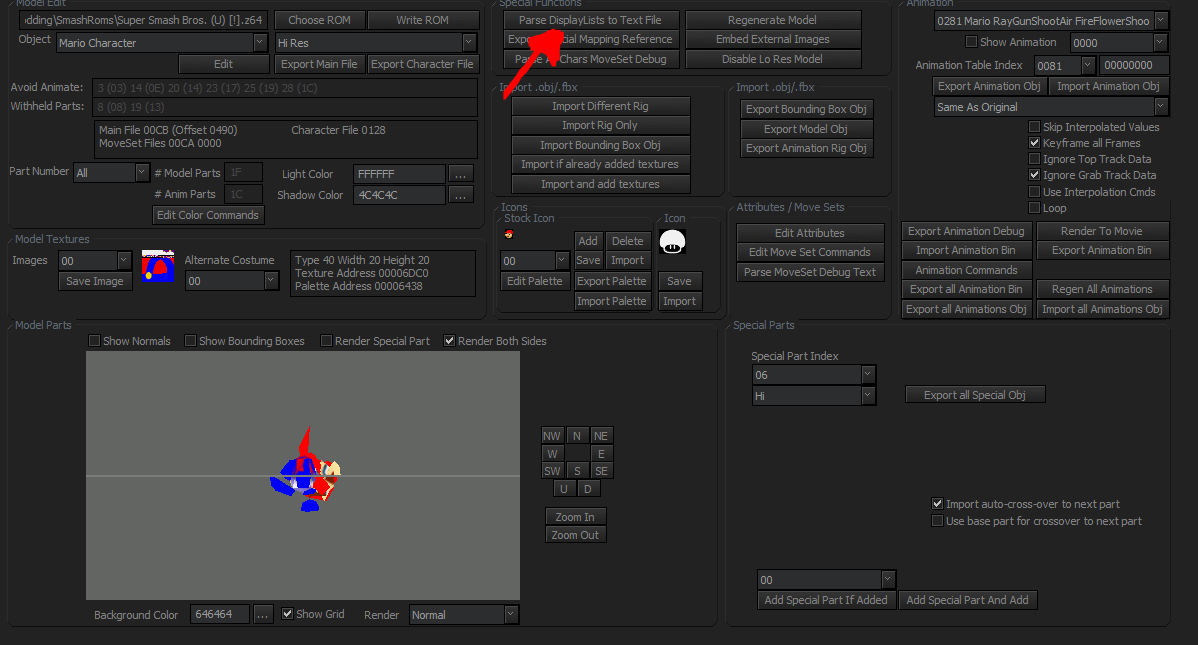Expand the Alternate Costume dropdown
Screen dimensions: 1198x645
click(x=270, y=281)
